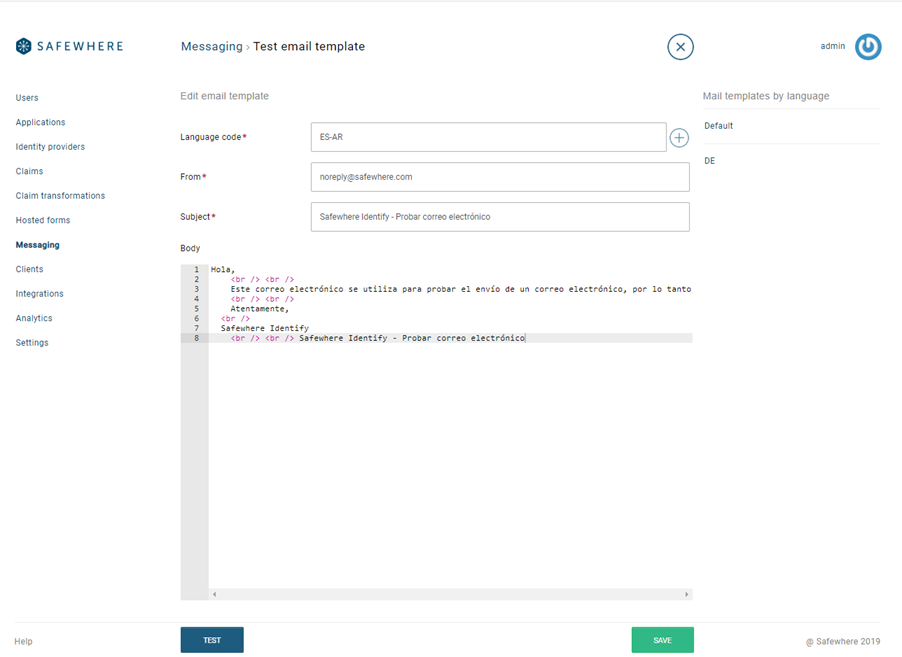Open the Help link
This screenshot has width=902, height=657.
pos(24,641)
